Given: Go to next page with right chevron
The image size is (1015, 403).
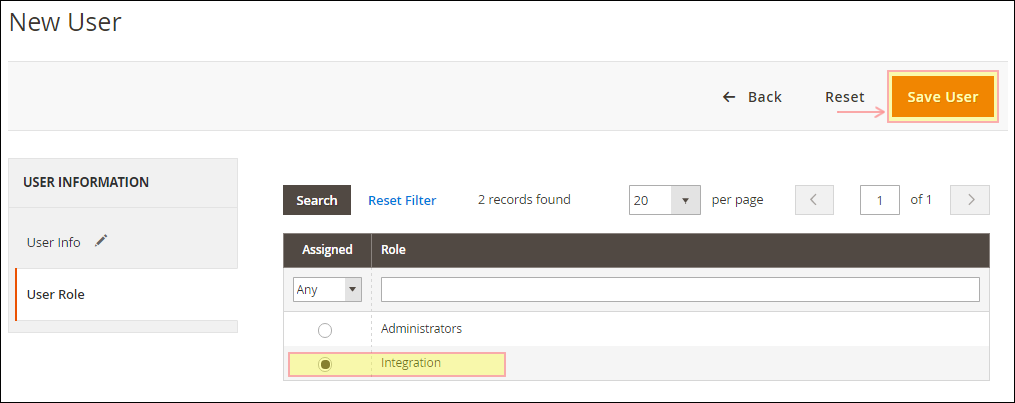Looking at the screenshot, I should (x=970, y=200).
